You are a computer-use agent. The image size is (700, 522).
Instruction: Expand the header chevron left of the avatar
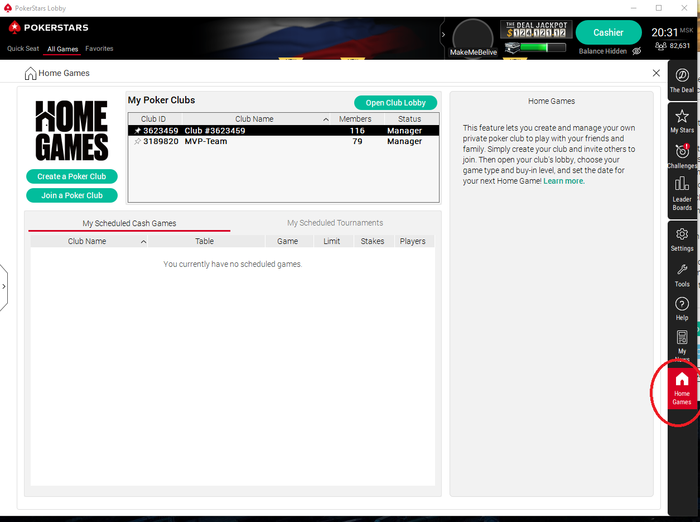pos(443,34)
